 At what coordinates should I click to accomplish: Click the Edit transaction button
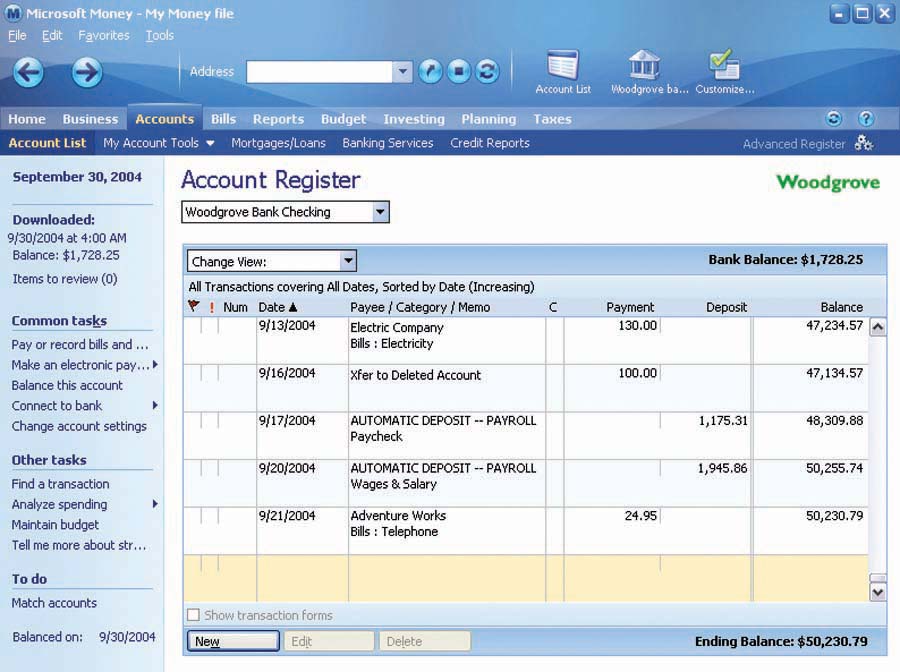click(329, 641)
